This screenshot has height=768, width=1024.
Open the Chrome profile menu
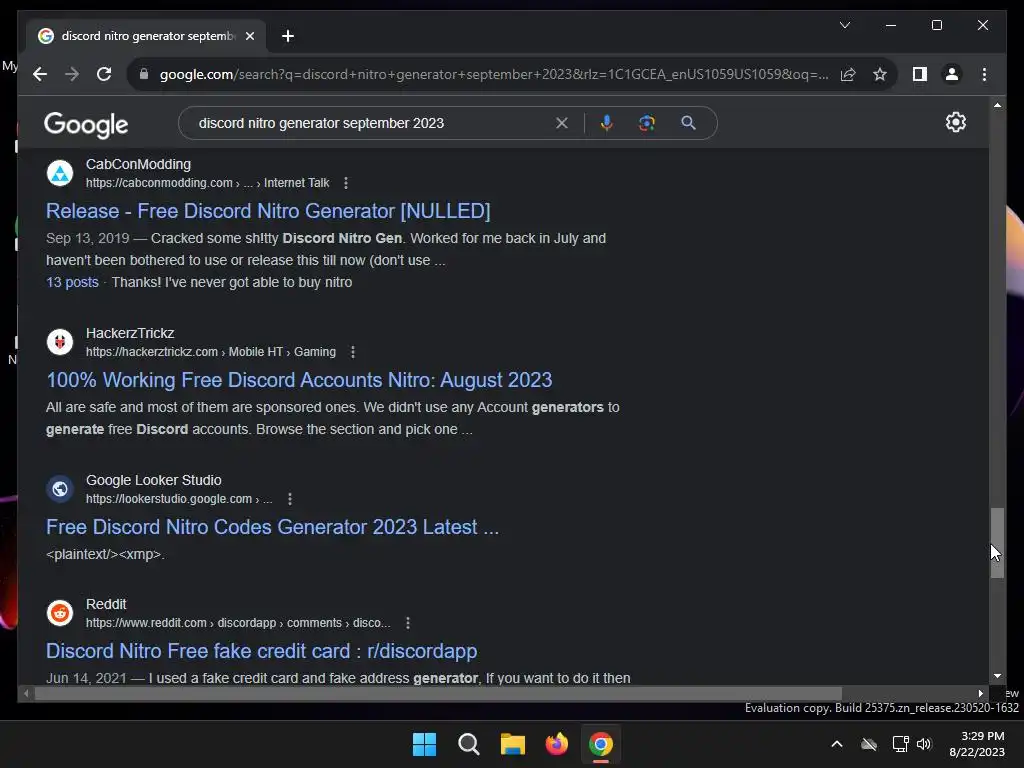(952, 74)
